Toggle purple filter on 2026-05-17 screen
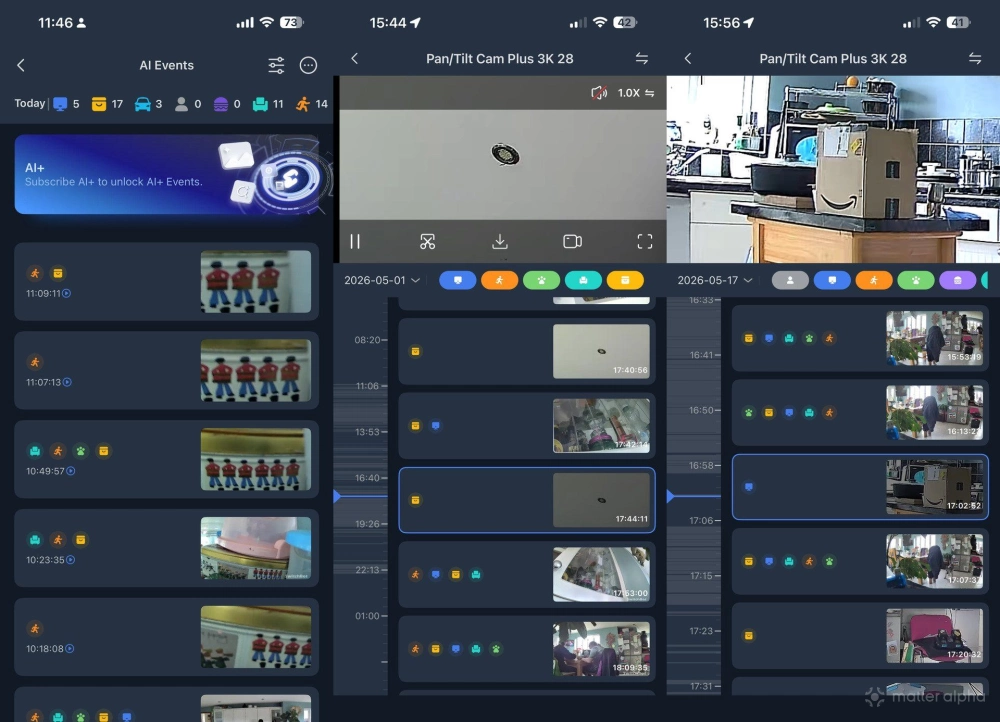This screenshot has height=722, width=1000. 957,280
